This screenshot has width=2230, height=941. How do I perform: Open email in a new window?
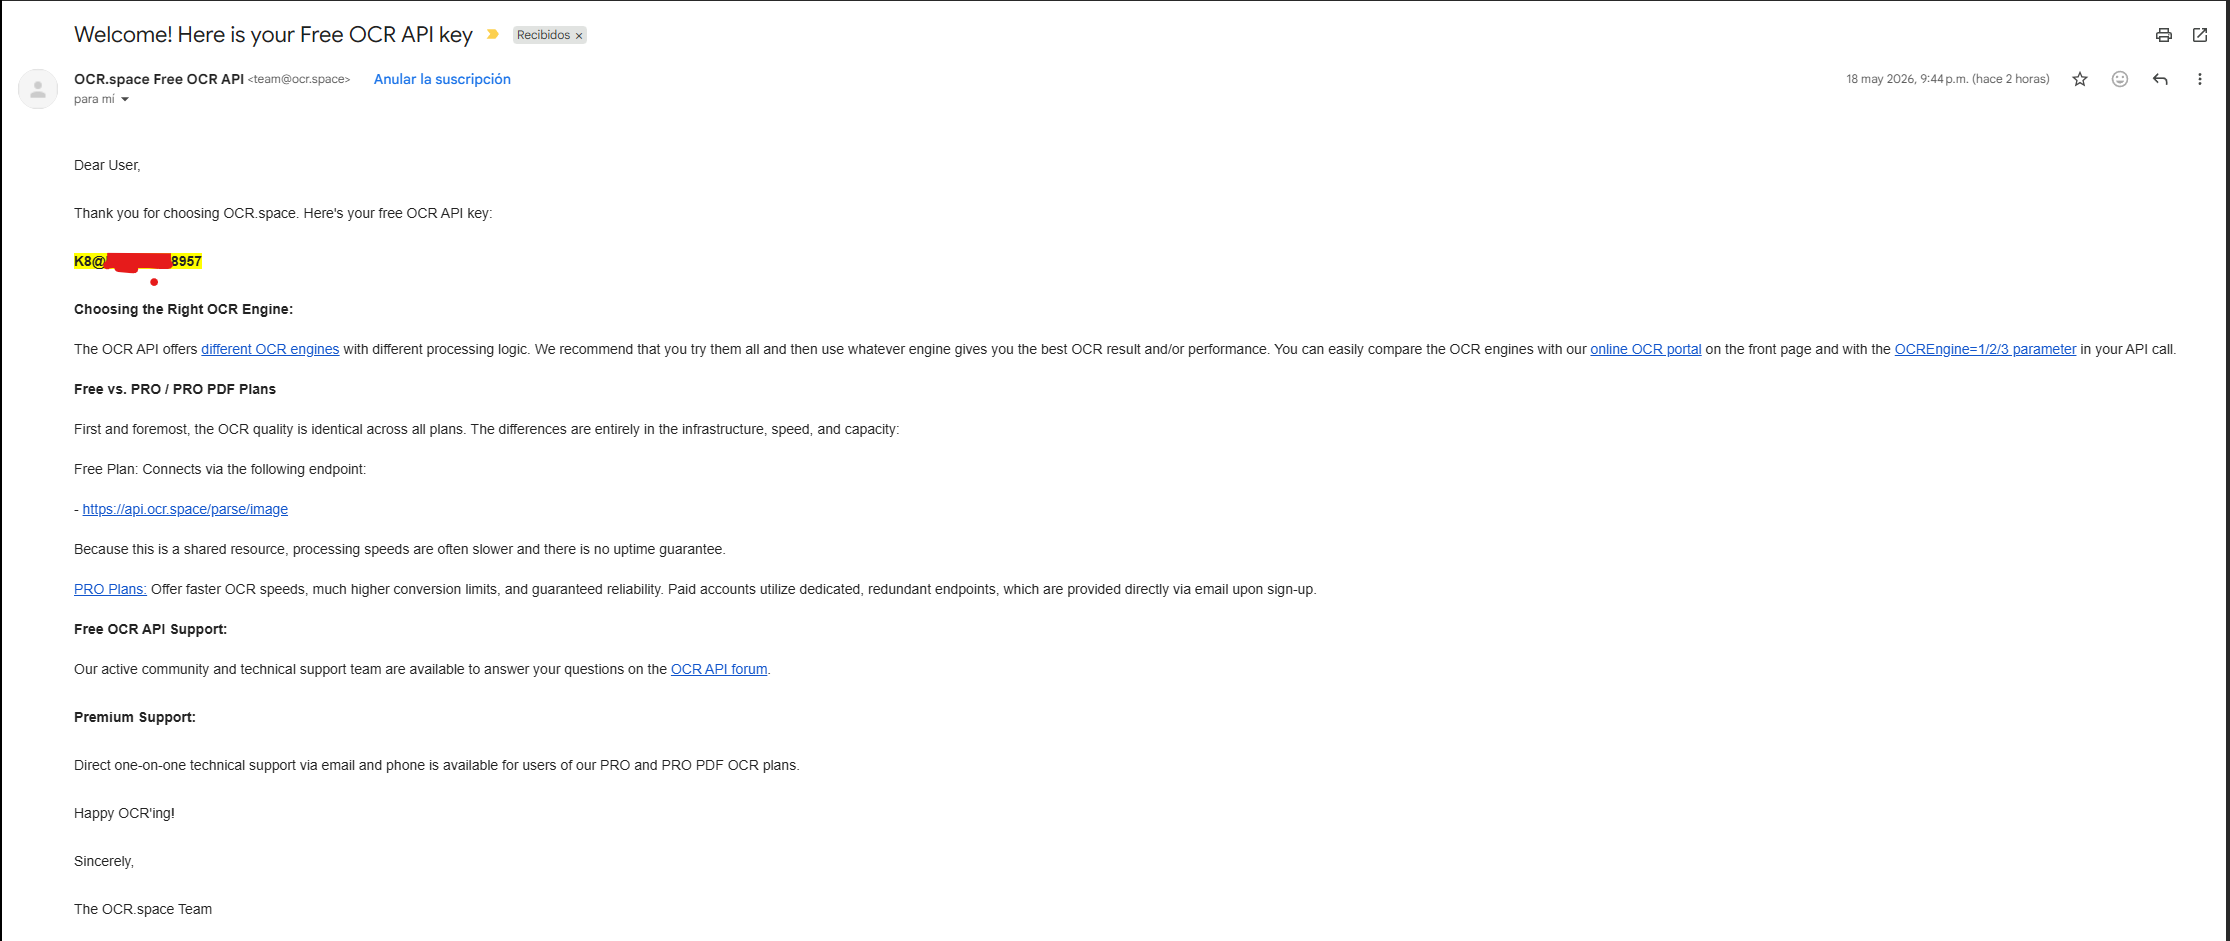(x=2200, y=35)
